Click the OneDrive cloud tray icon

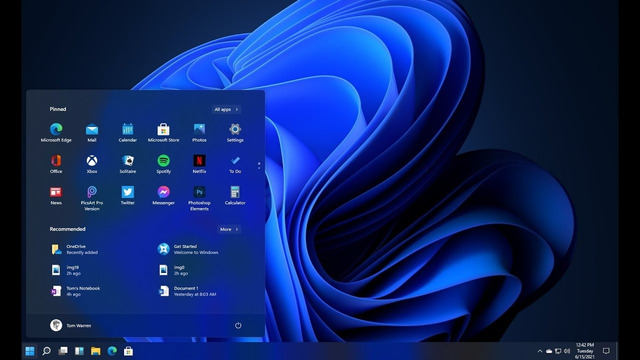pos(549,351)
